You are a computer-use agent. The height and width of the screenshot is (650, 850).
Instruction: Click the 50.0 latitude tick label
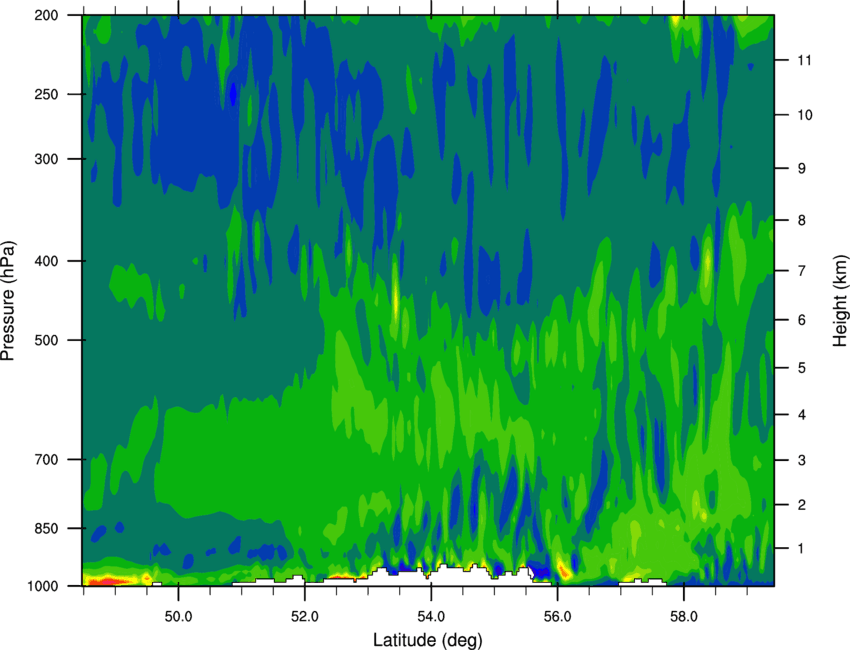(x=178, y=616)
